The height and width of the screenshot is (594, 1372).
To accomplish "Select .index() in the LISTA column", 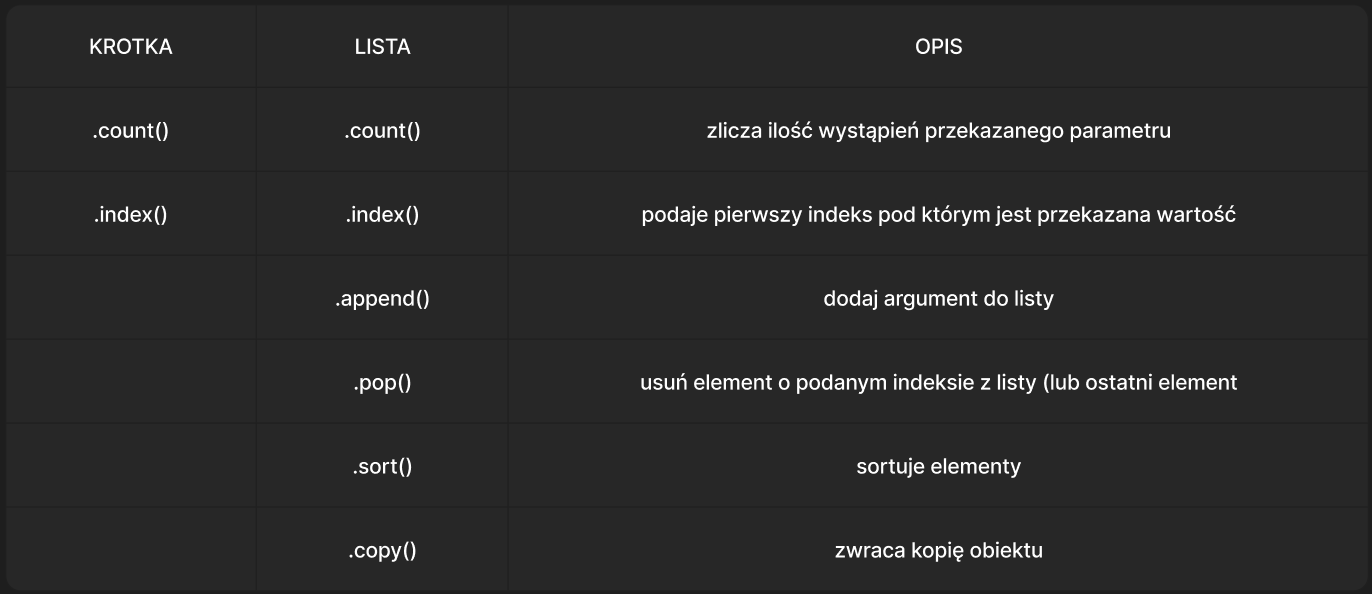I will pos(382,215).
